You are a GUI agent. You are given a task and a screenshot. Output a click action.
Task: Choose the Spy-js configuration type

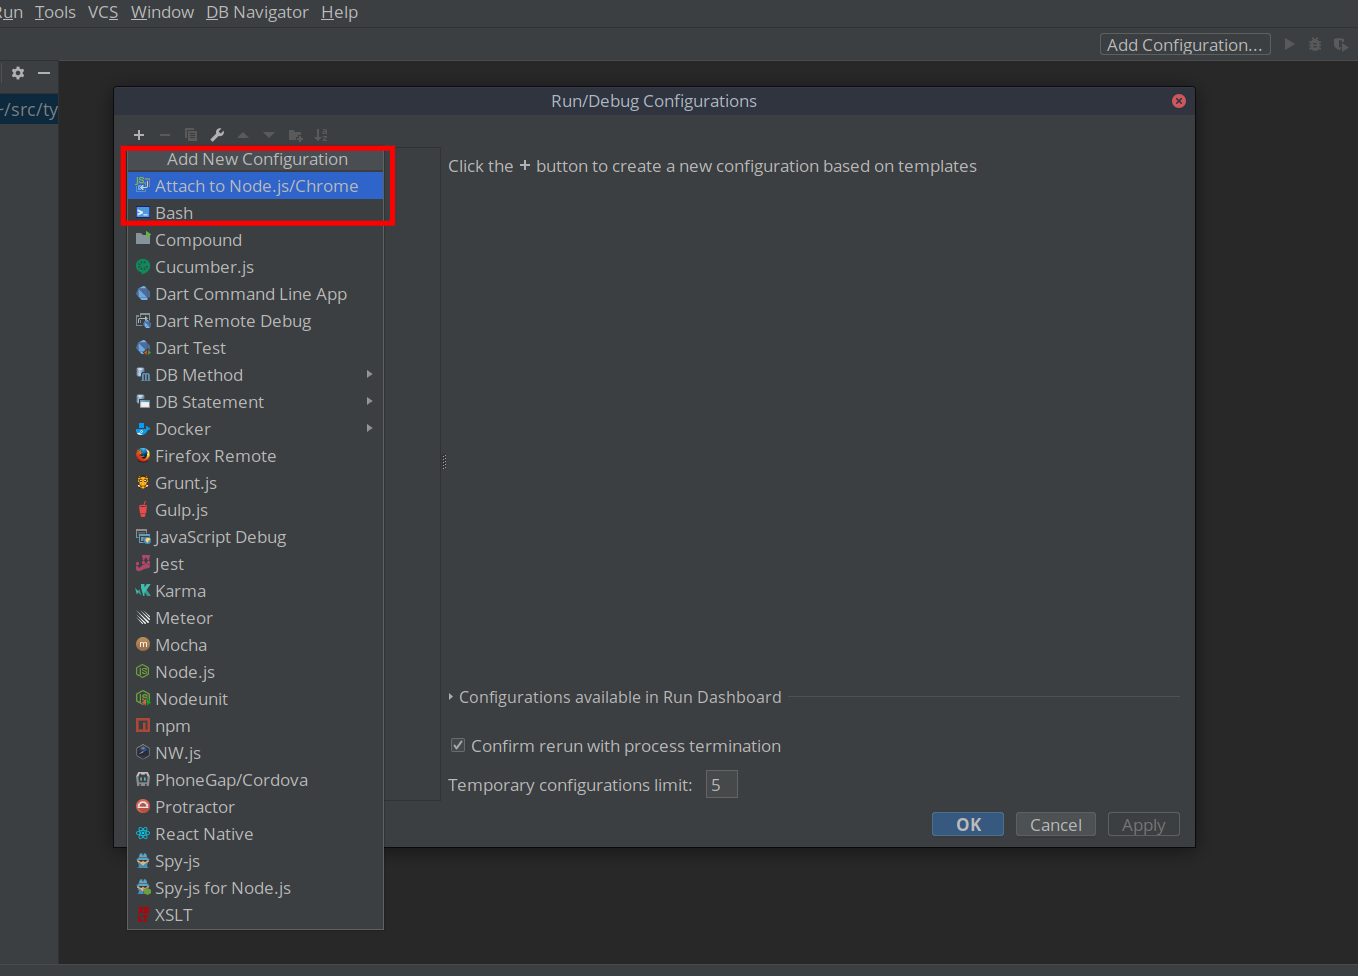point(256,861)
